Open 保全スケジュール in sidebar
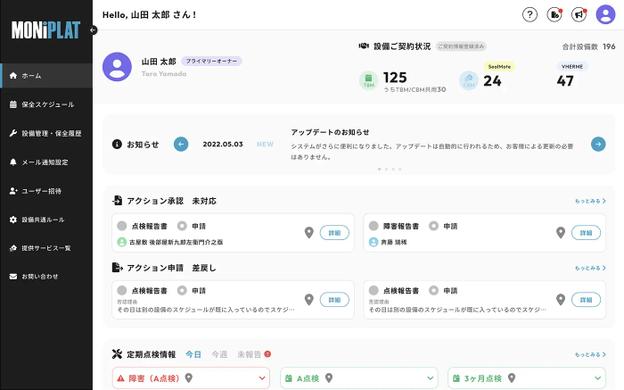624x390 pixels. coord(46,104)
